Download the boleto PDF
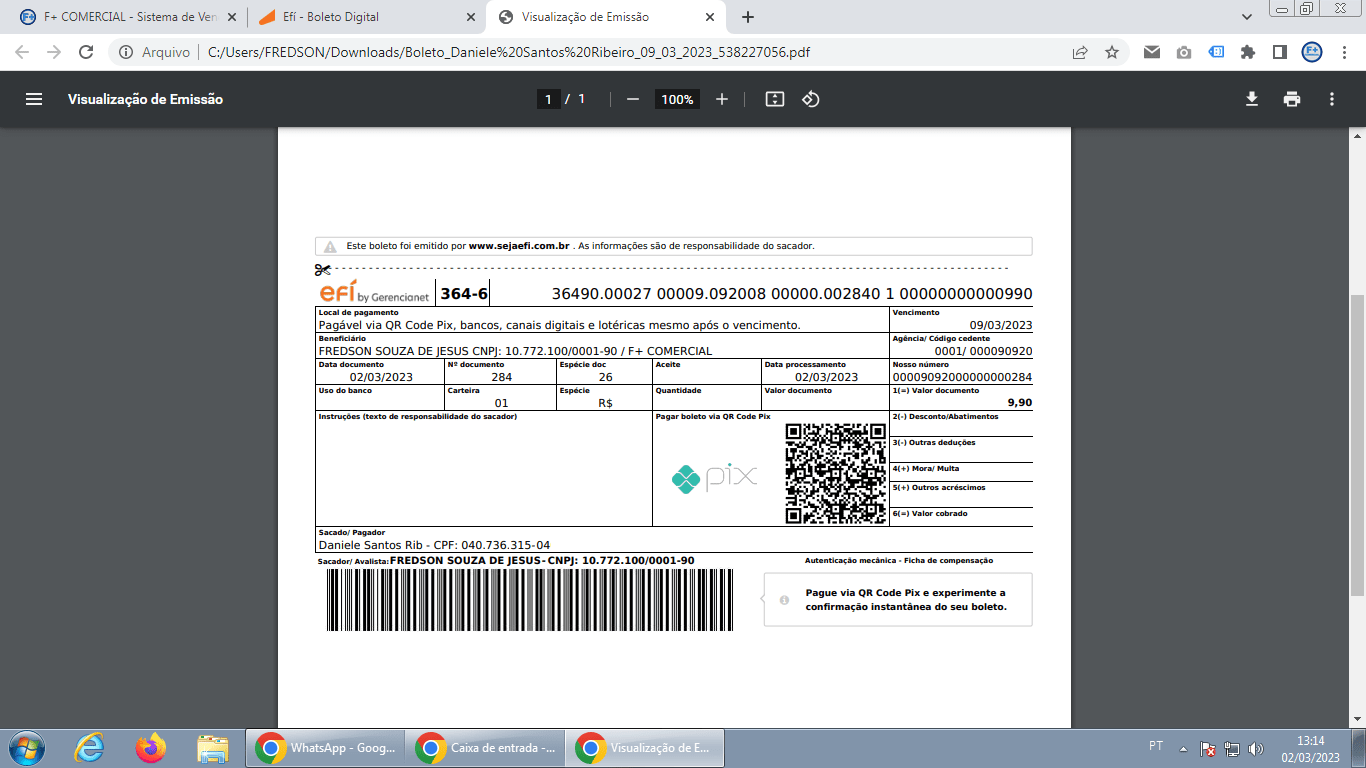 click(1251, 99)
